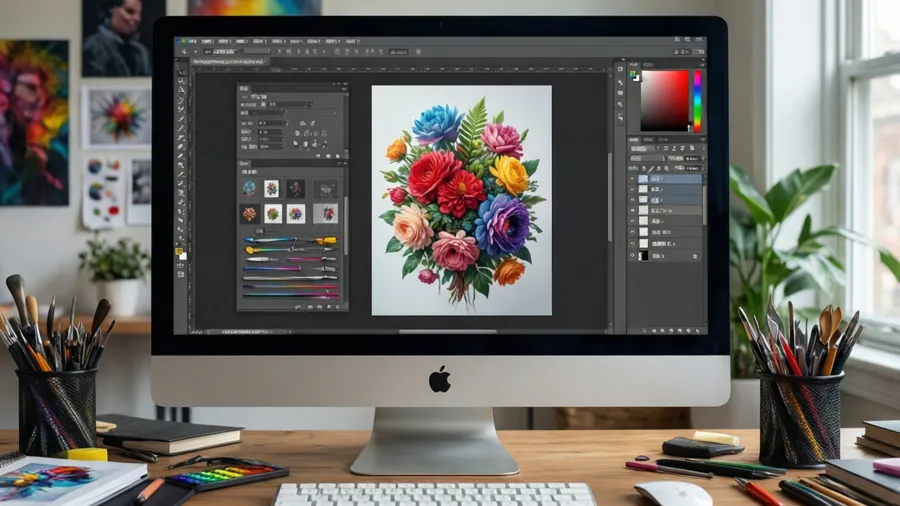900x506 pixels.
Task: Toggle eye icon of the fifth layer row
Action: tap(633, 221)
